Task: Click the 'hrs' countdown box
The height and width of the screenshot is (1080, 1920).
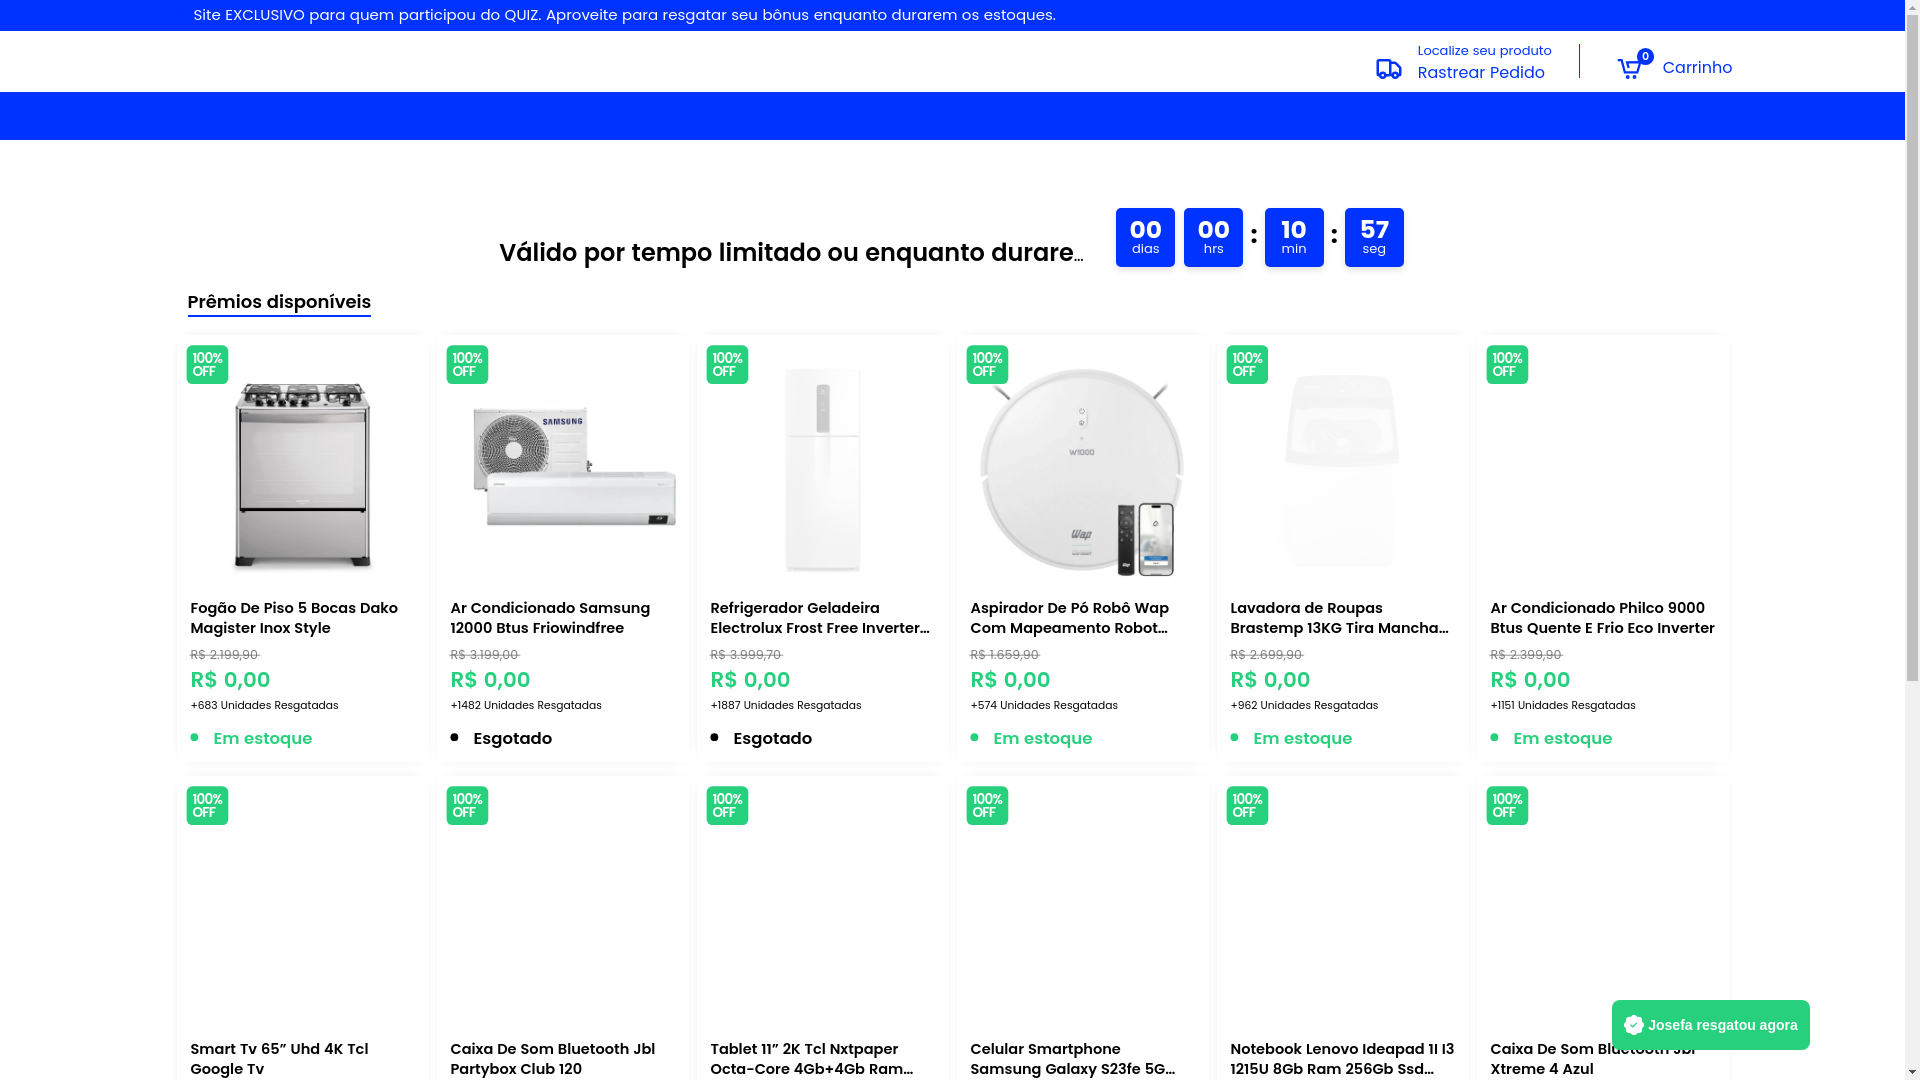Action: pos(1213,237)
